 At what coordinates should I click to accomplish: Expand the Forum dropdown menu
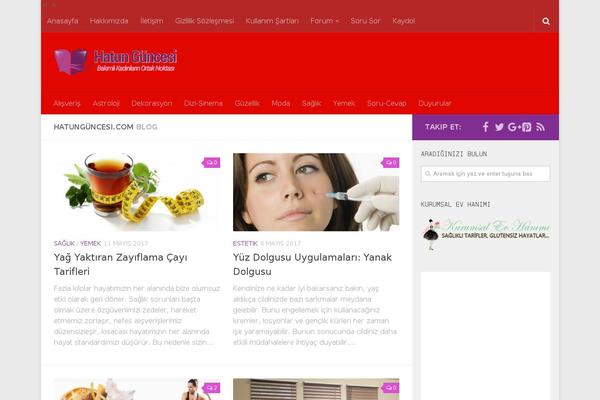pos(324,21)
